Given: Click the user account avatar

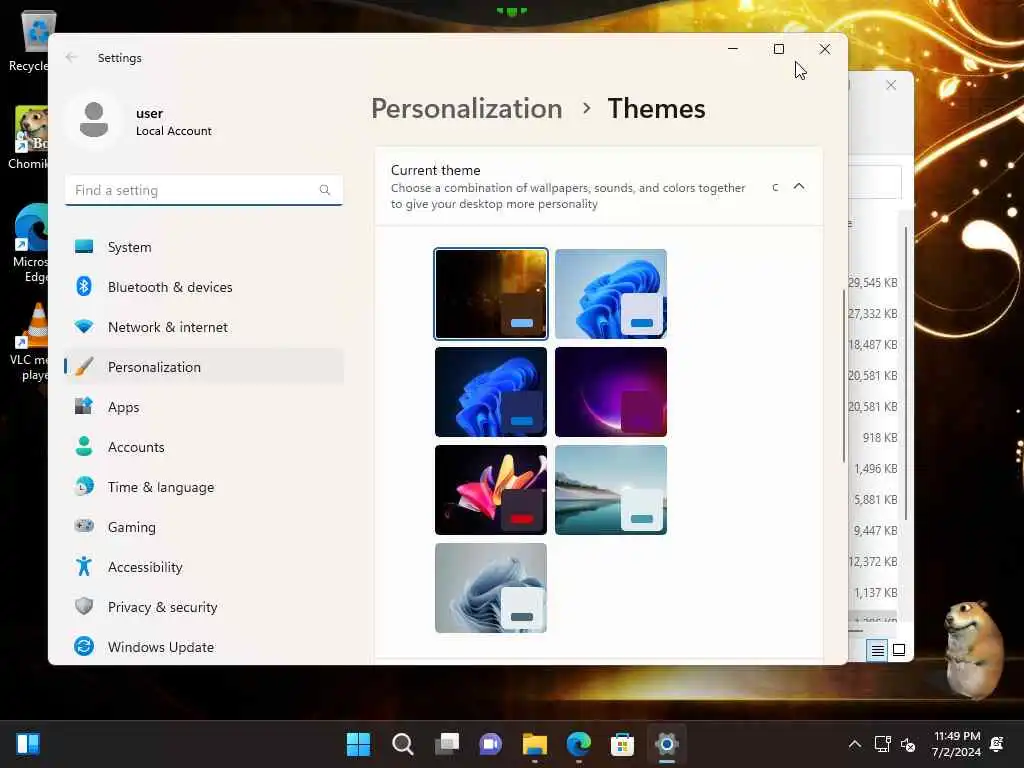Looking at the screenshot, I should (93, 120).
